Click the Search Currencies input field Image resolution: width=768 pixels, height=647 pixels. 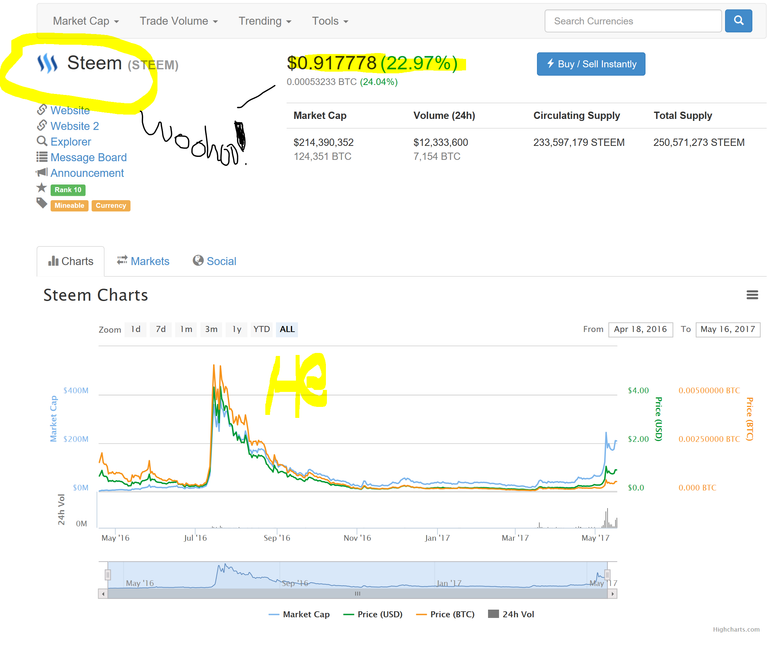click(633, 21)
